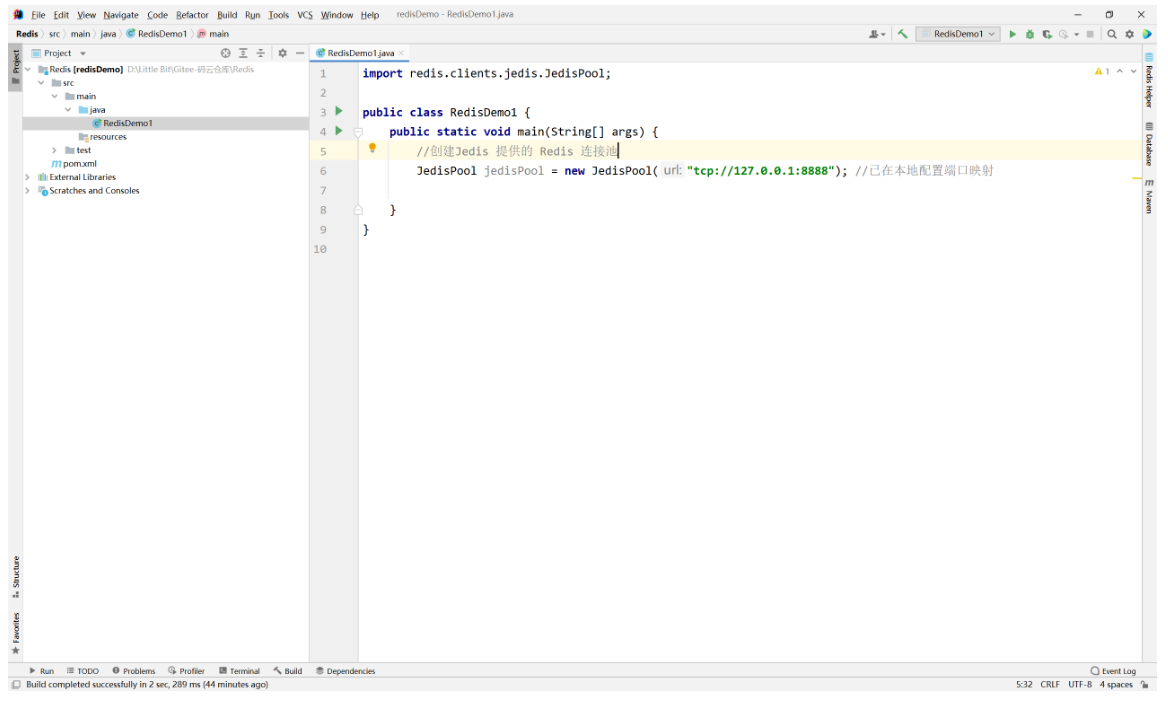
Task: Toggle the Run tool window
Action: (42, 671)
